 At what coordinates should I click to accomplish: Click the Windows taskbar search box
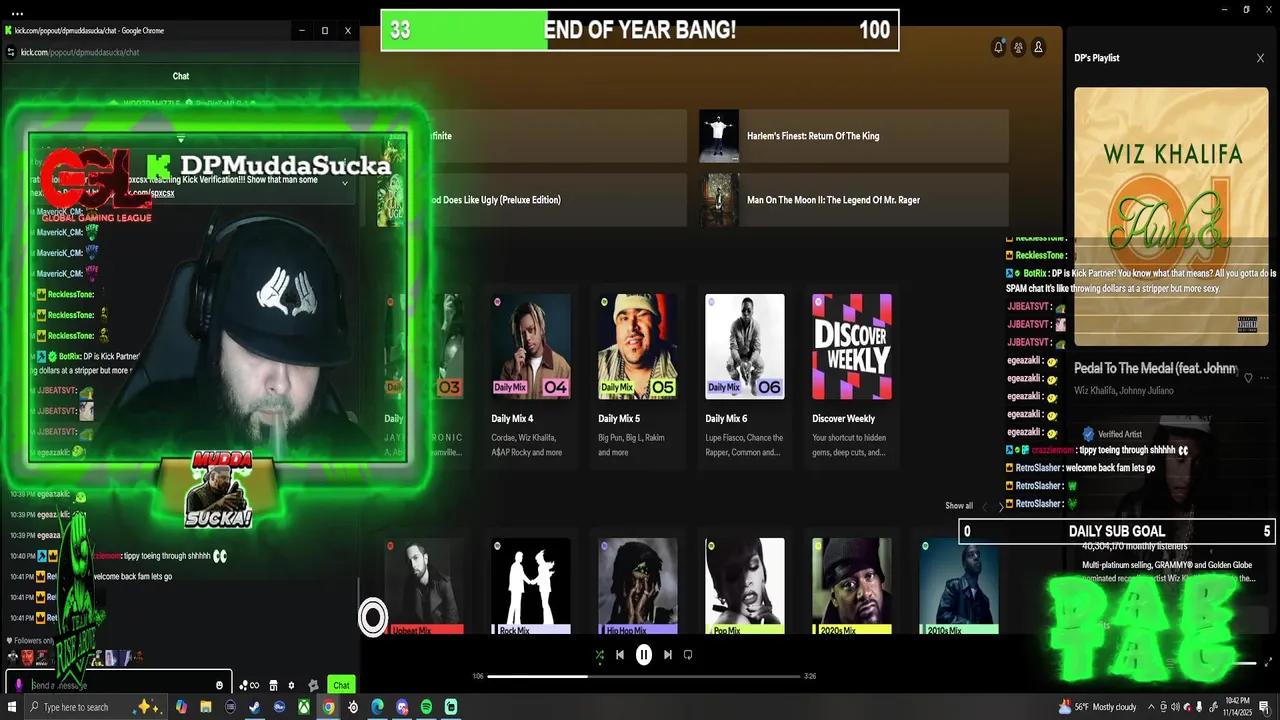tap(98, 707)
